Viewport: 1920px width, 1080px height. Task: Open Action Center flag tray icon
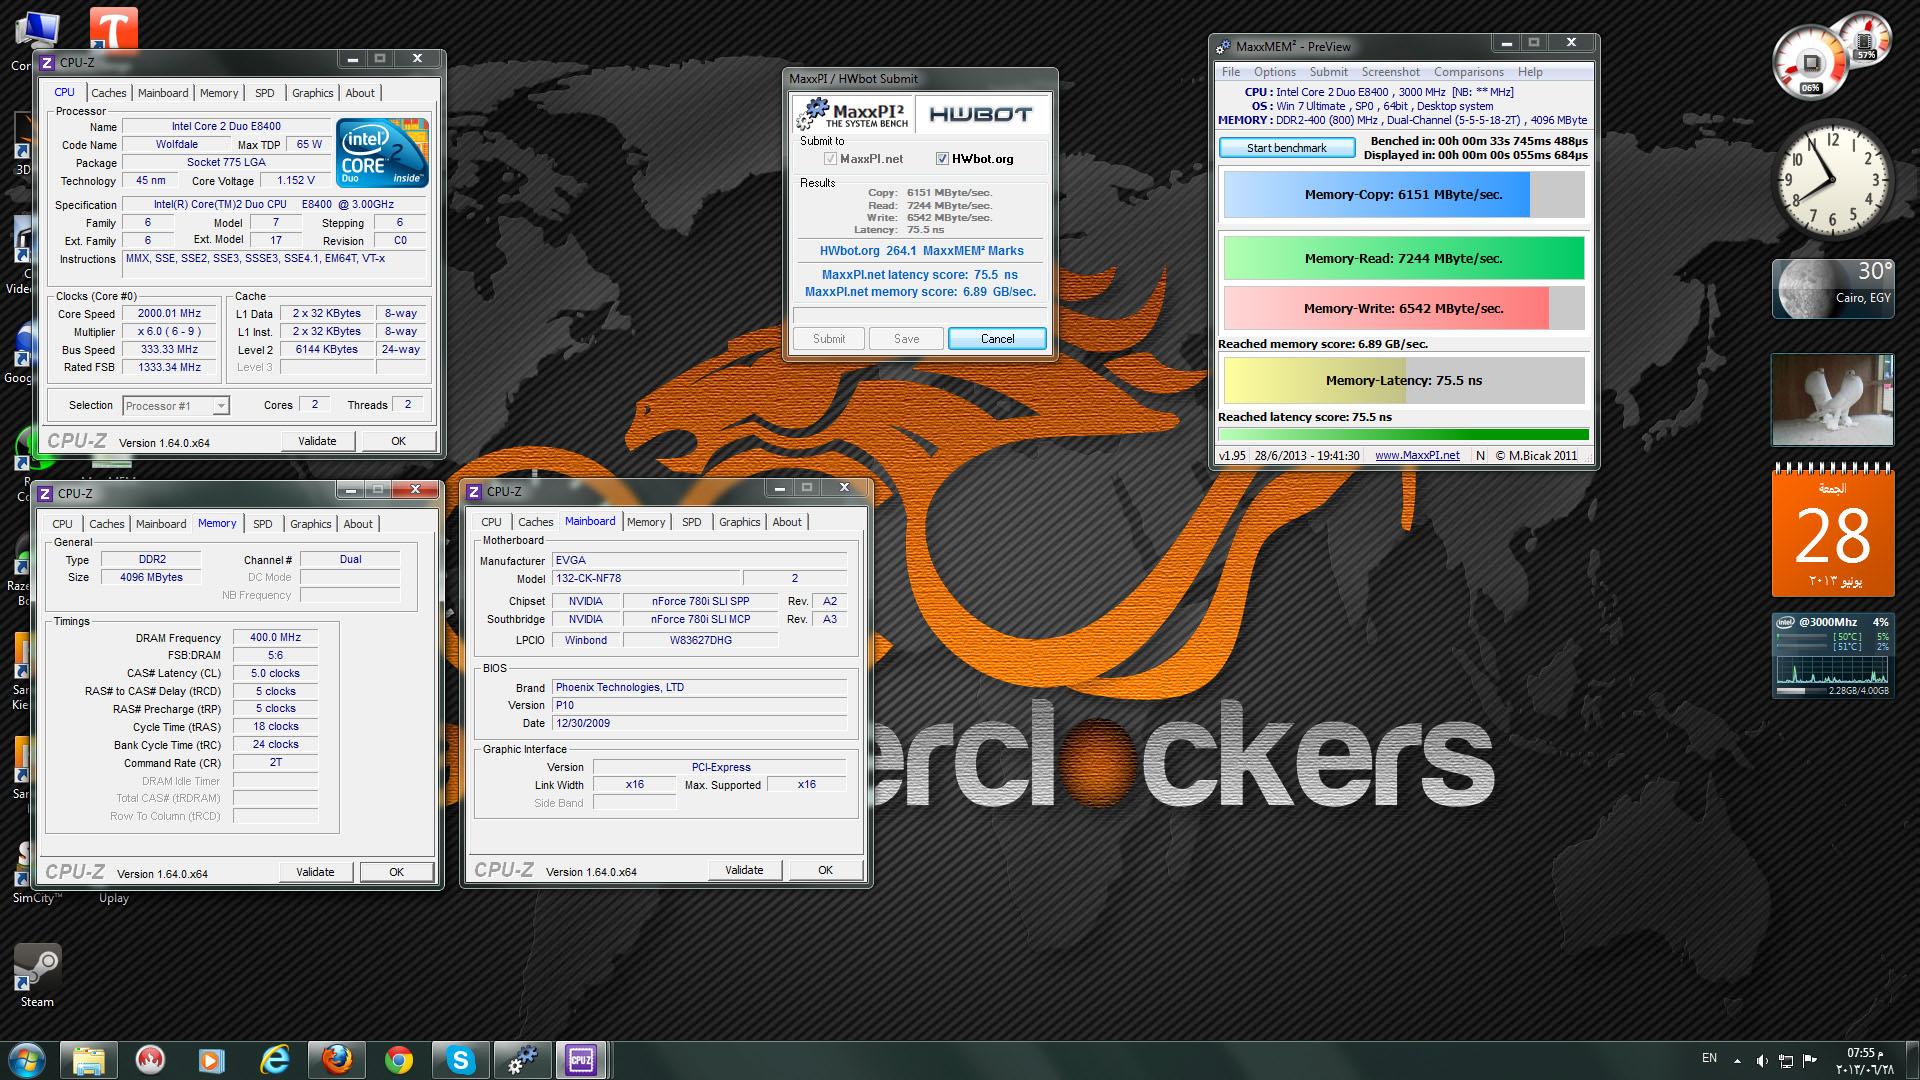click(1810, 1061)
